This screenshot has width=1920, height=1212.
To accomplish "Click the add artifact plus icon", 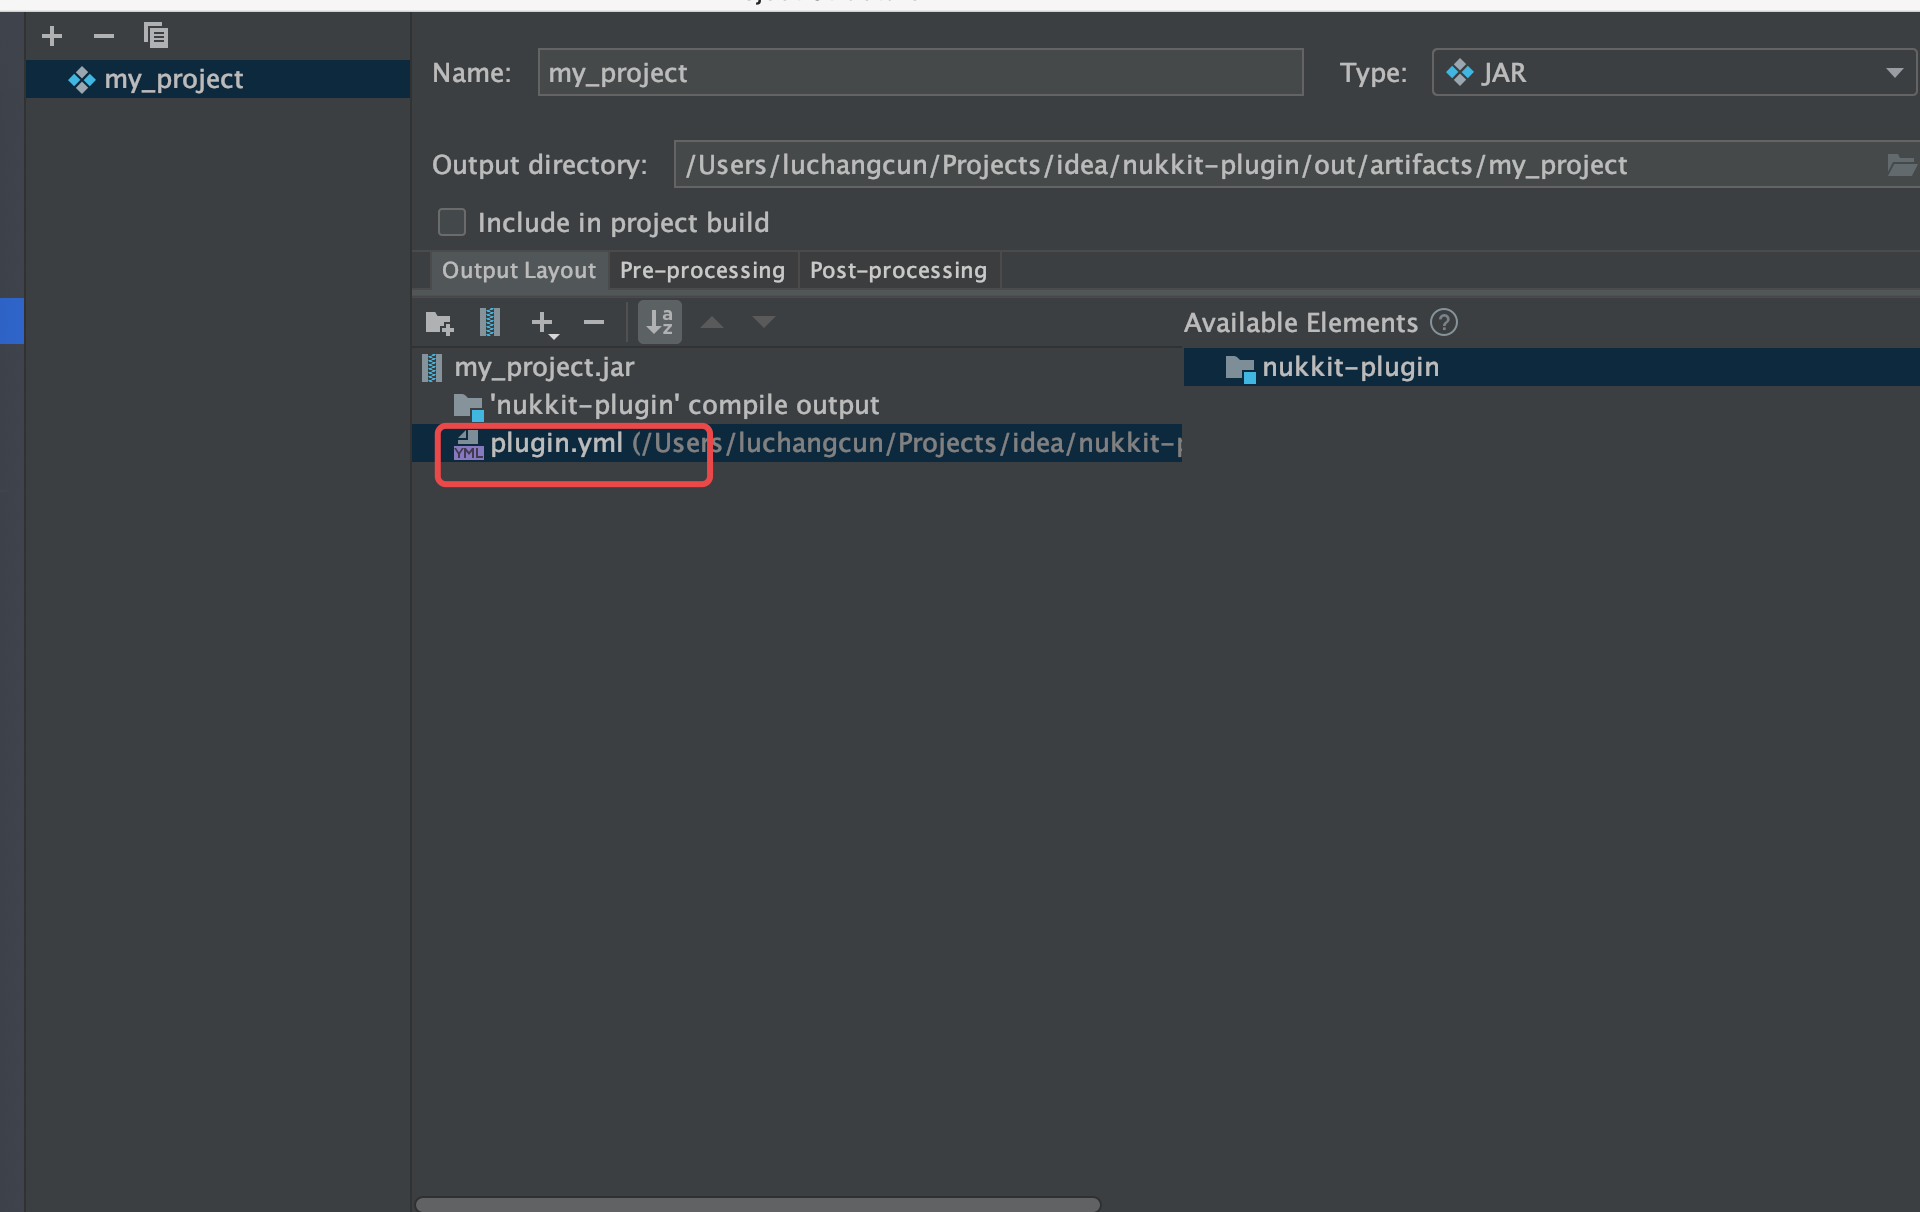I will tap(52, 37).
